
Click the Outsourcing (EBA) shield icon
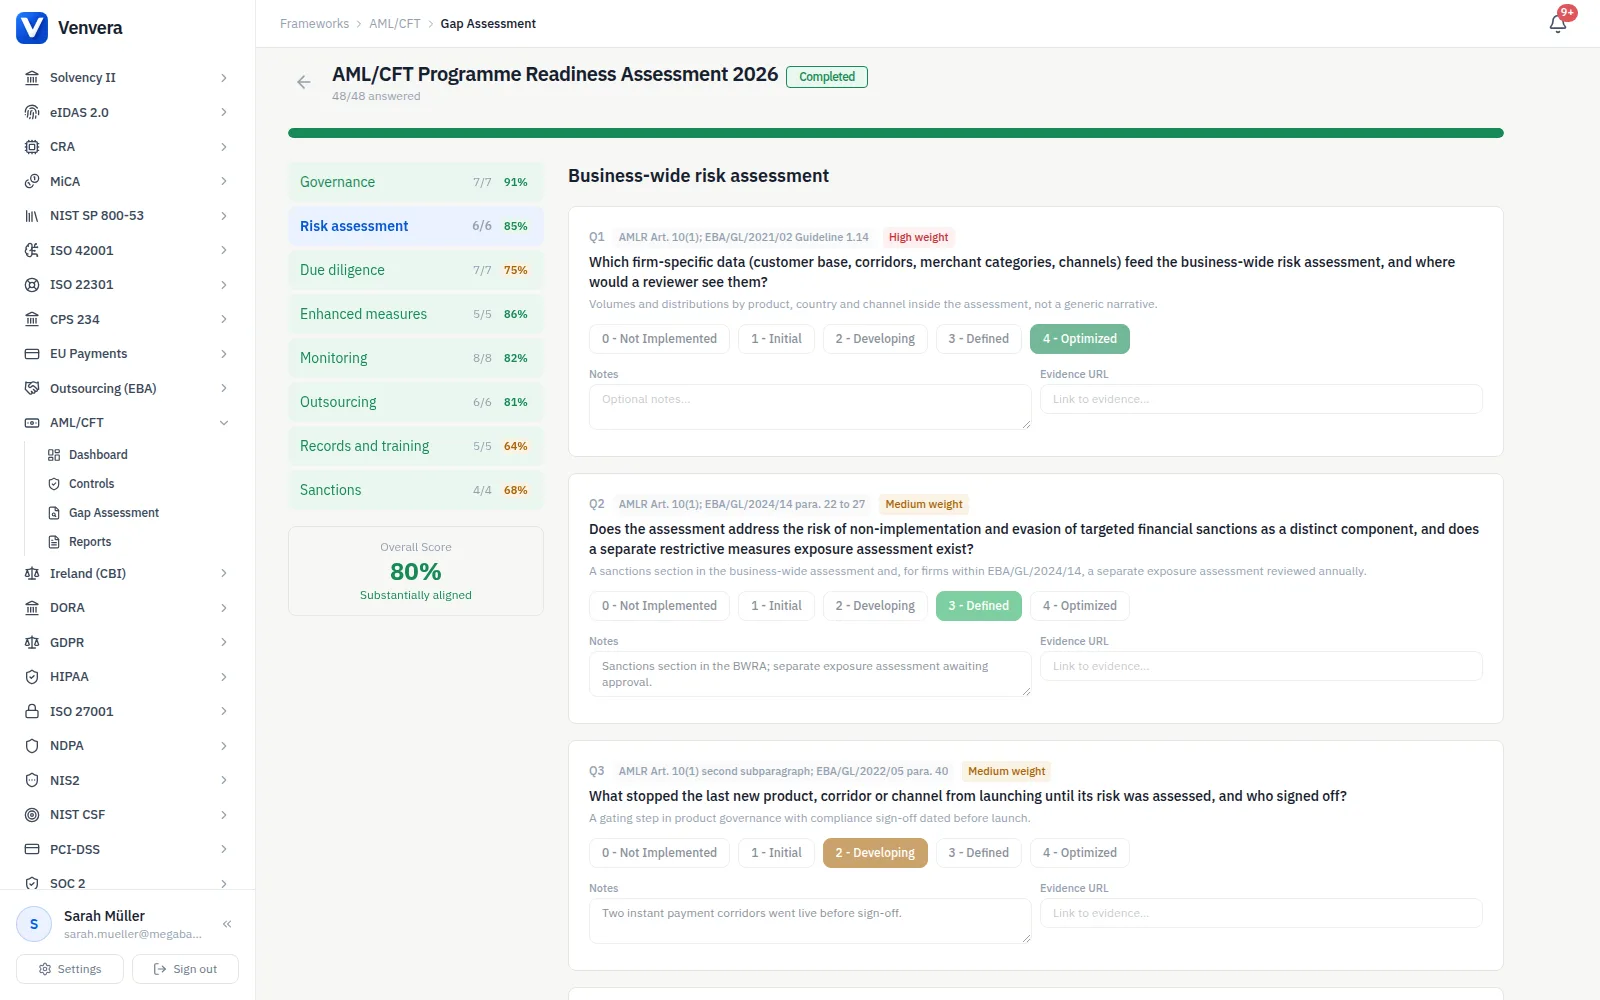pyautogui.click(x=32, y=388)
